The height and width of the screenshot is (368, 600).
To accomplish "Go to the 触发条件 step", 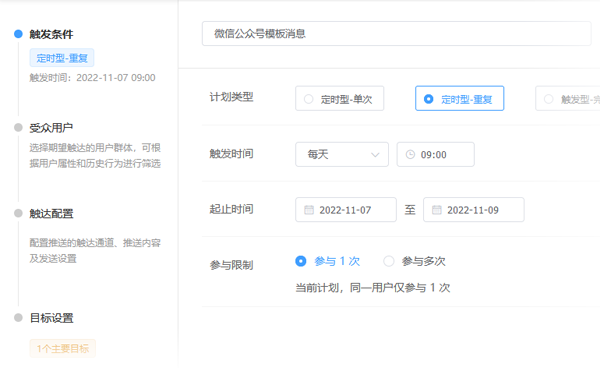I will [51, 34].
